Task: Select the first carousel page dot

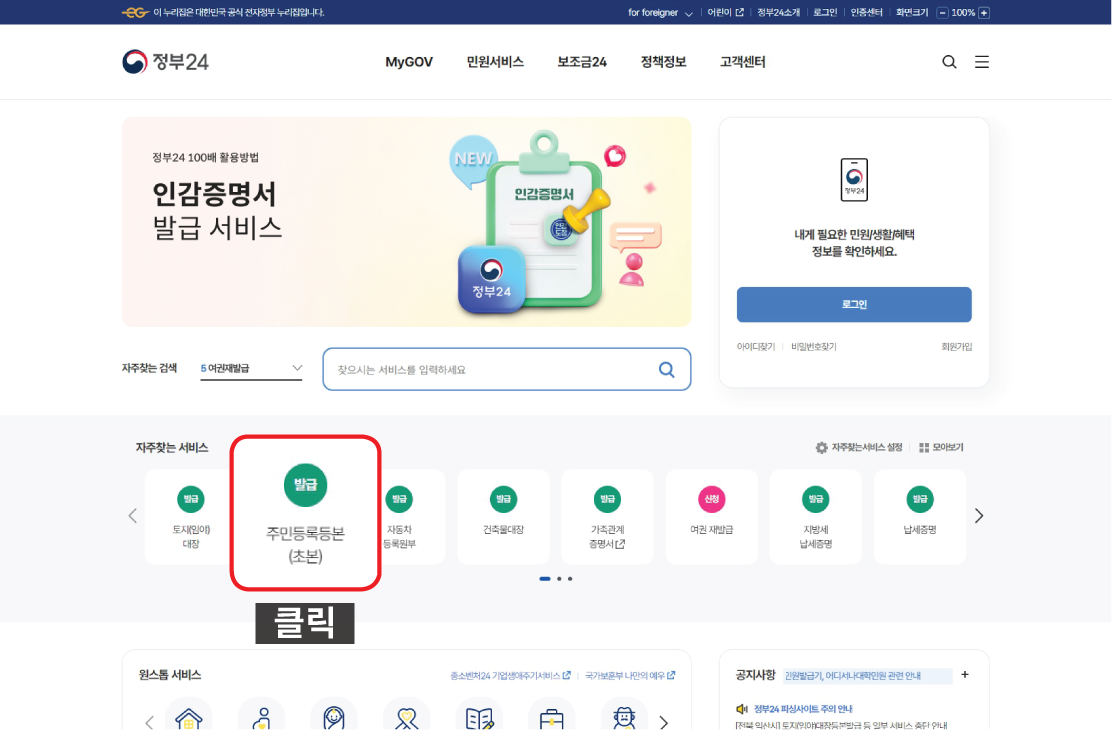Action: pyautogui.click(x=545, y=579)
